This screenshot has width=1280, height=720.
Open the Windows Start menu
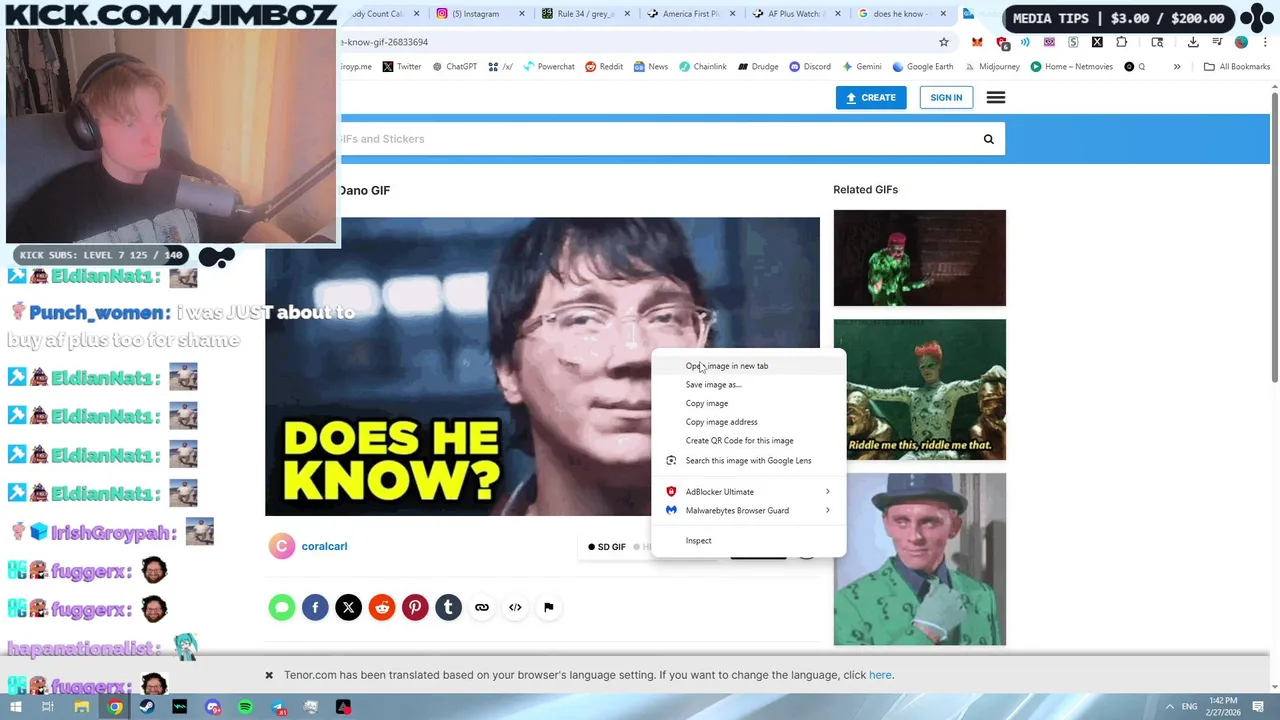(15, 707)
